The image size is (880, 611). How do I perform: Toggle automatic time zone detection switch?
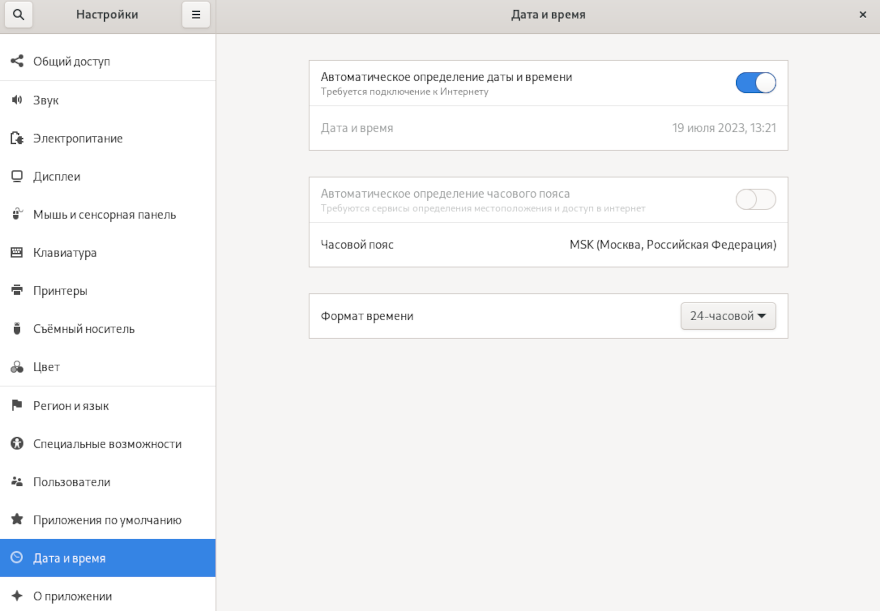(x=755, y=199)
